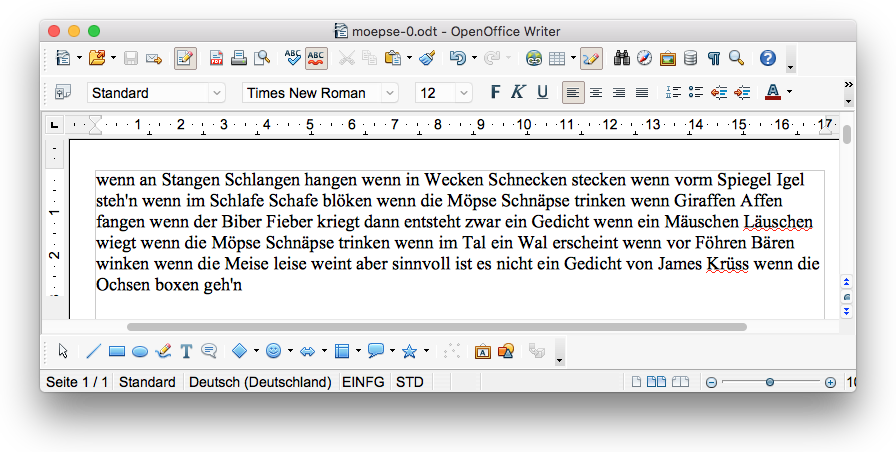
Task: Select the Format Paintbrush
Action: point(427,58)
